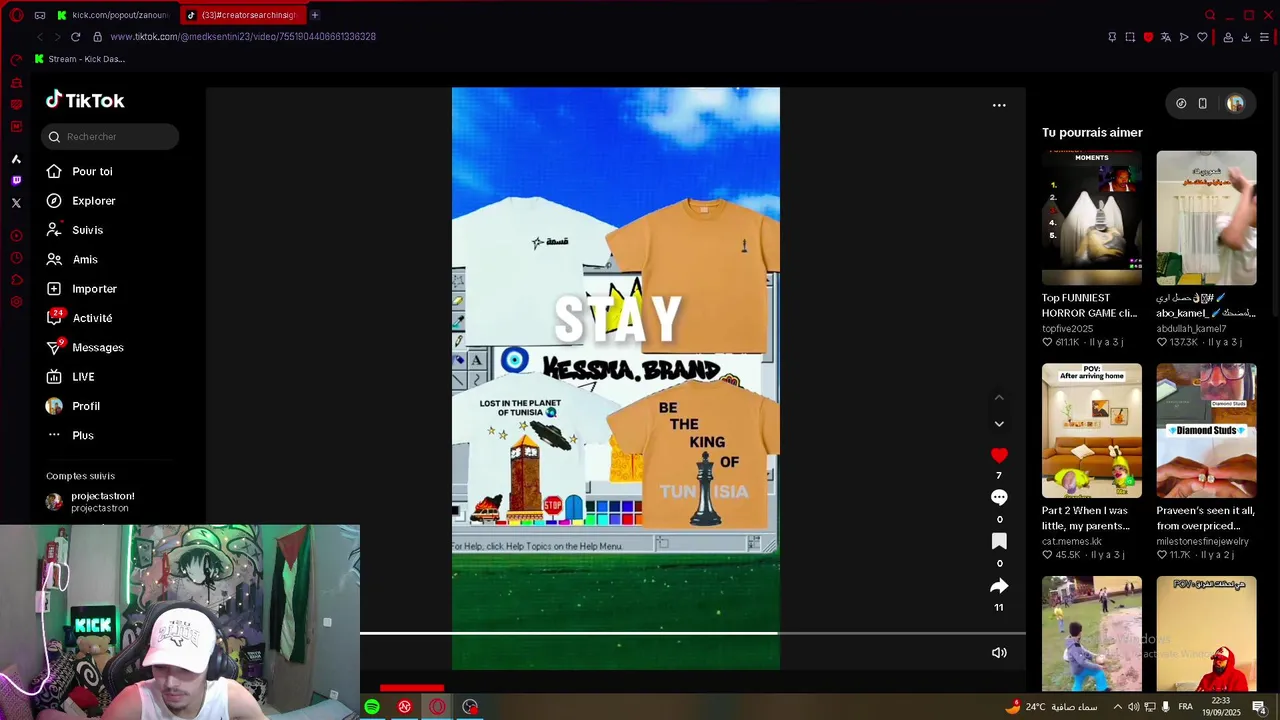Open the Diamond Studs video thumbnail
Viewport: 1280px width, 720px height.
[1206, 430]
